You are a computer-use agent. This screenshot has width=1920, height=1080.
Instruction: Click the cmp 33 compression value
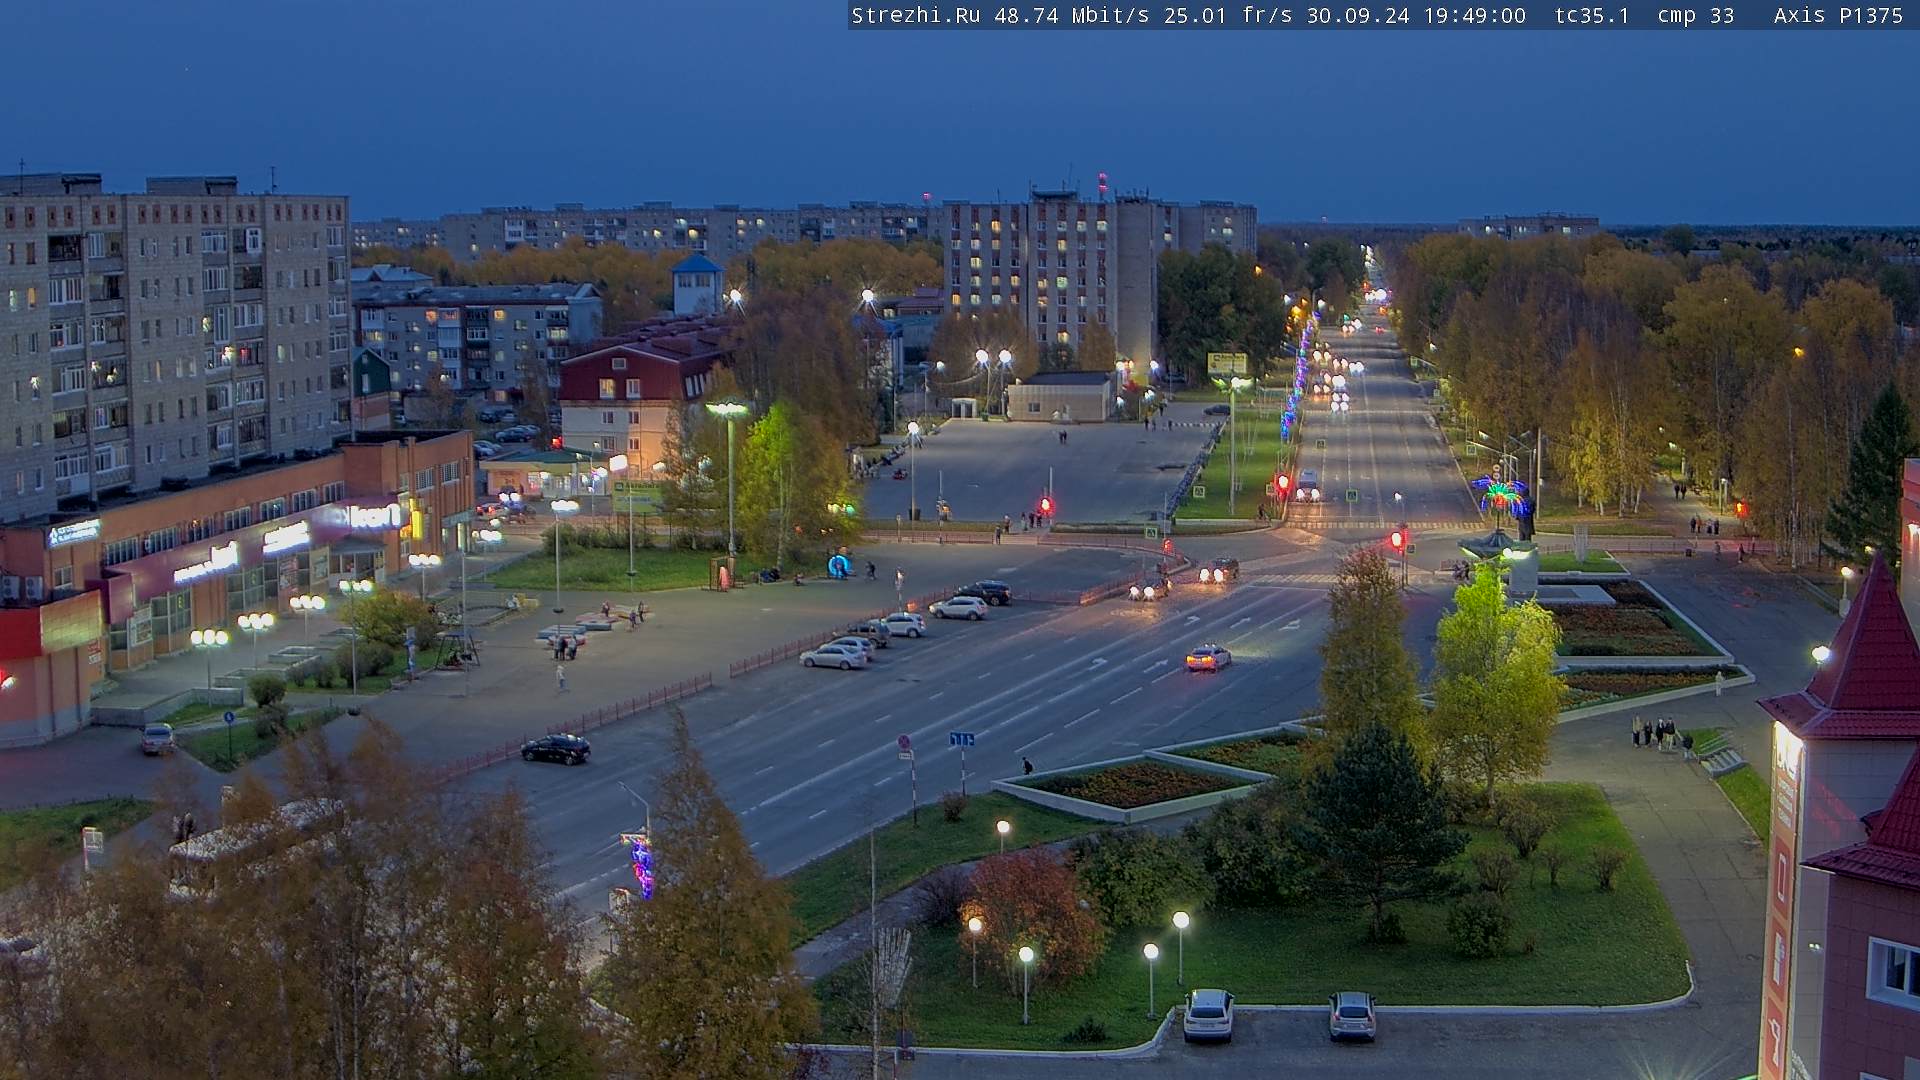coord(1695,16)
